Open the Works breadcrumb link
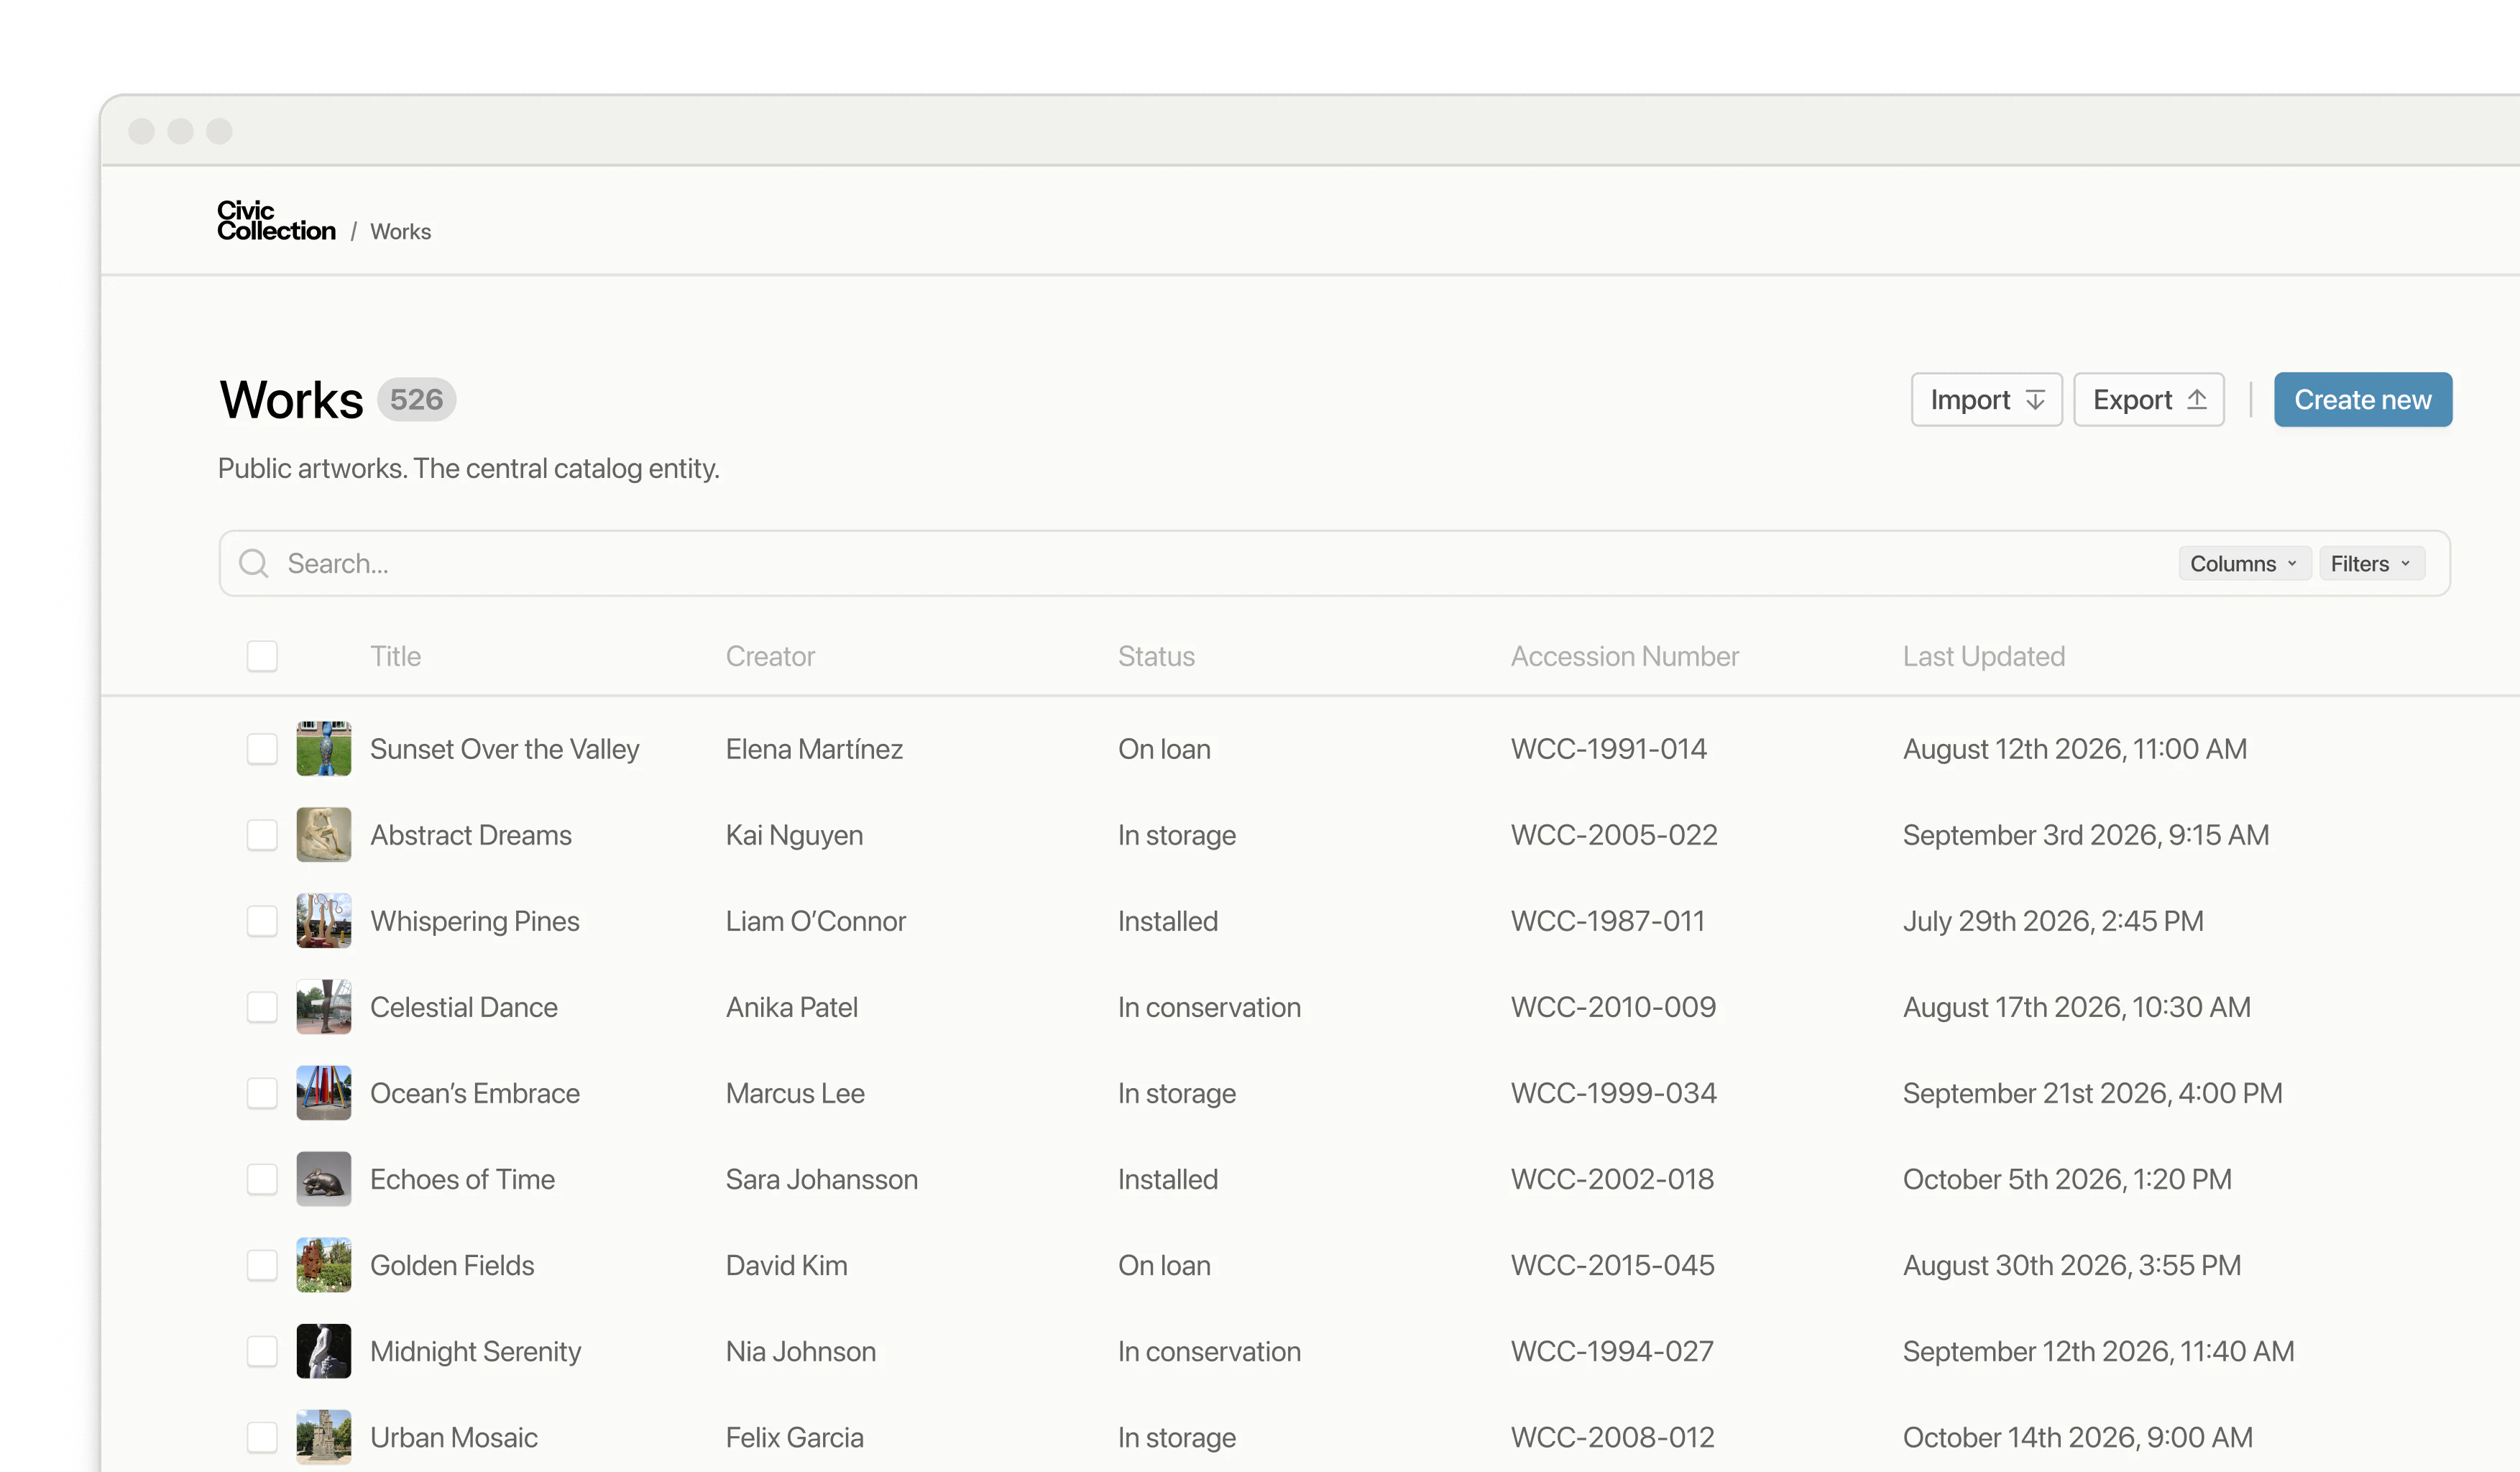The image size is (2520, 1472). point(400,231)
